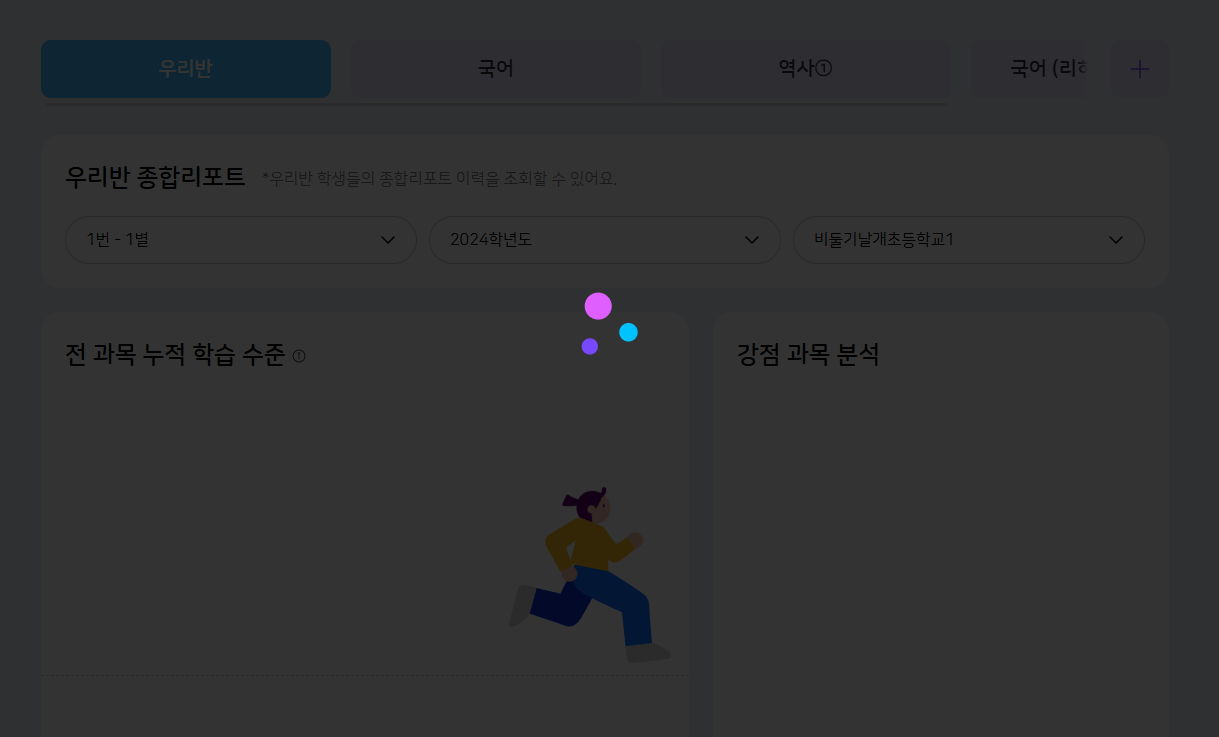
Task: Switch to the truncated 국어 (리하 tab
Action: pyautogui.click(x=1040, y=69)
